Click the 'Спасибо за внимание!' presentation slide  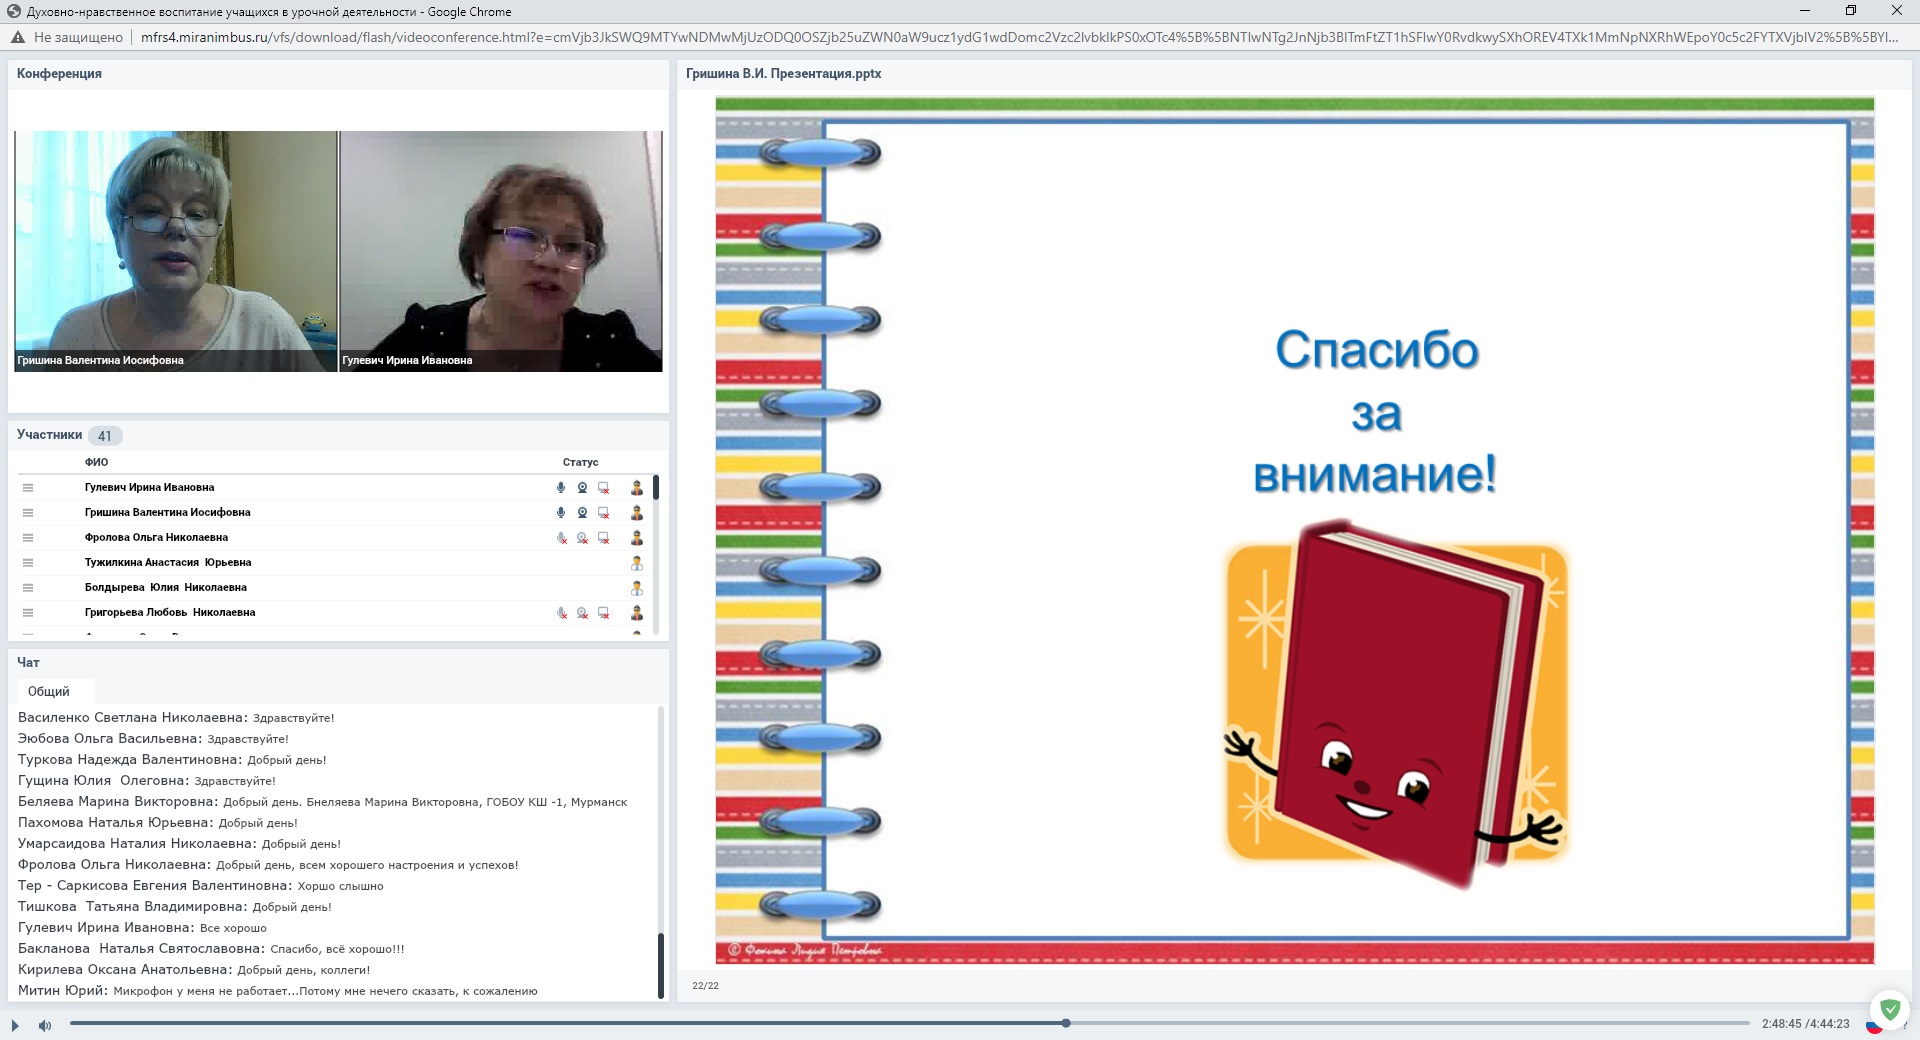[1294, 531]
